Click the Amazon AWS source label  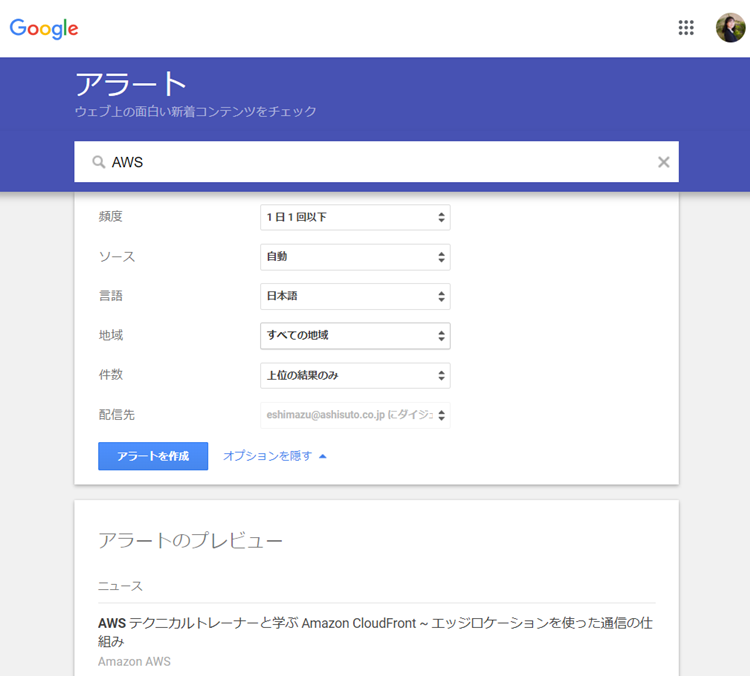[134, 662]
